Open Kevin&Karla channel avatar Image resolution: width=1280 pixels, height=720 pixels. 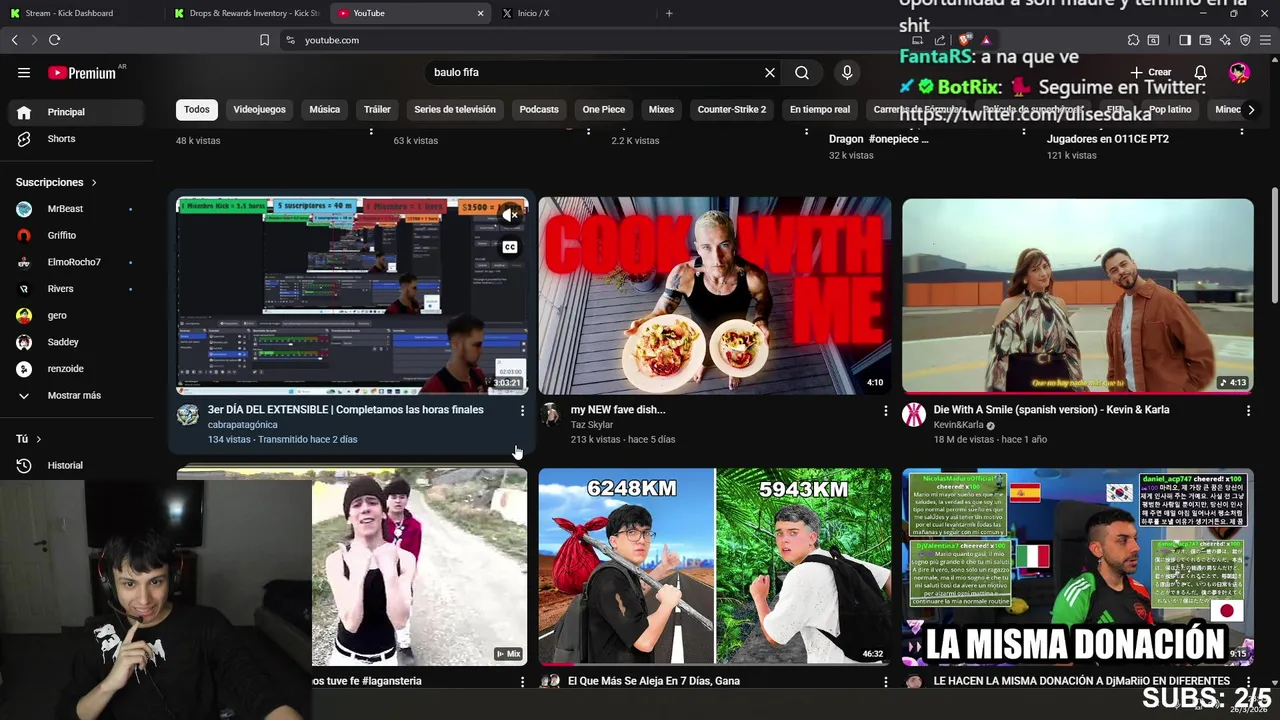(914, 414)
